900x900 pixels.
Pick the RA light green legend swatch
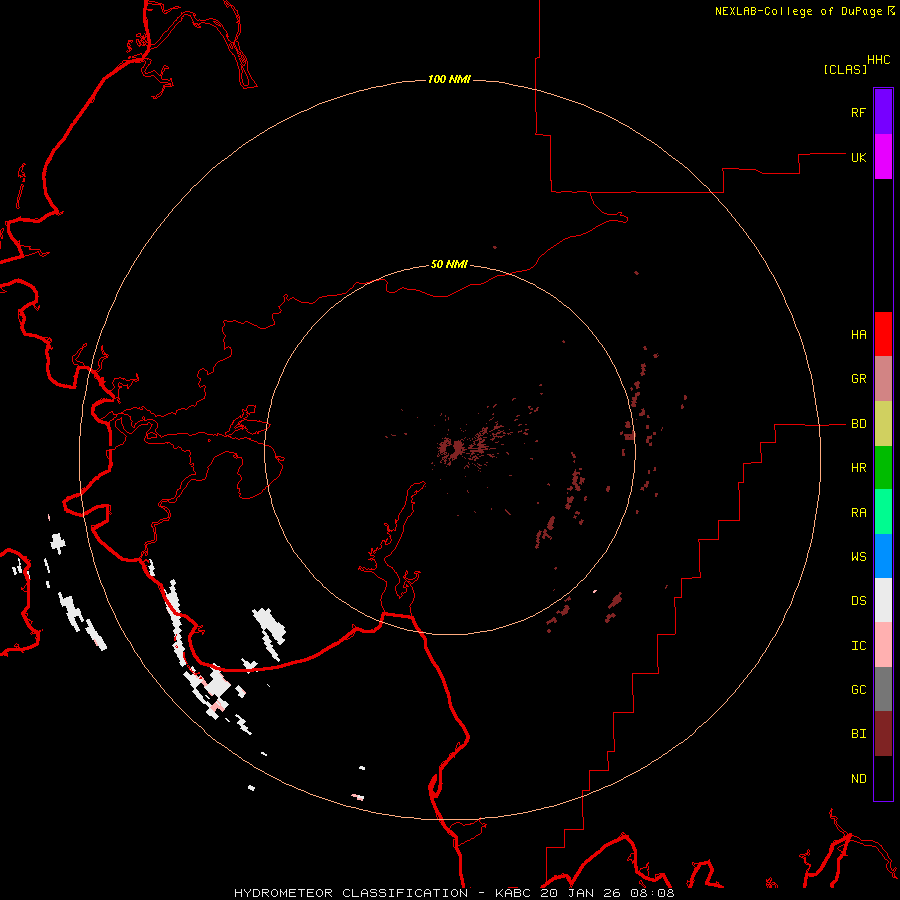click(x=883, y=512)
